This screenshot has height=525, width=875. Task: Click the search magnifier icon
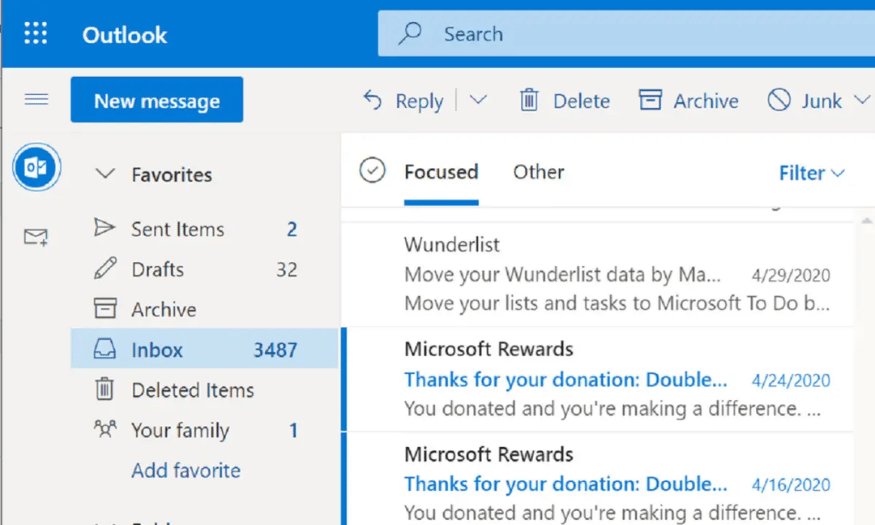(x=410, y=33)
